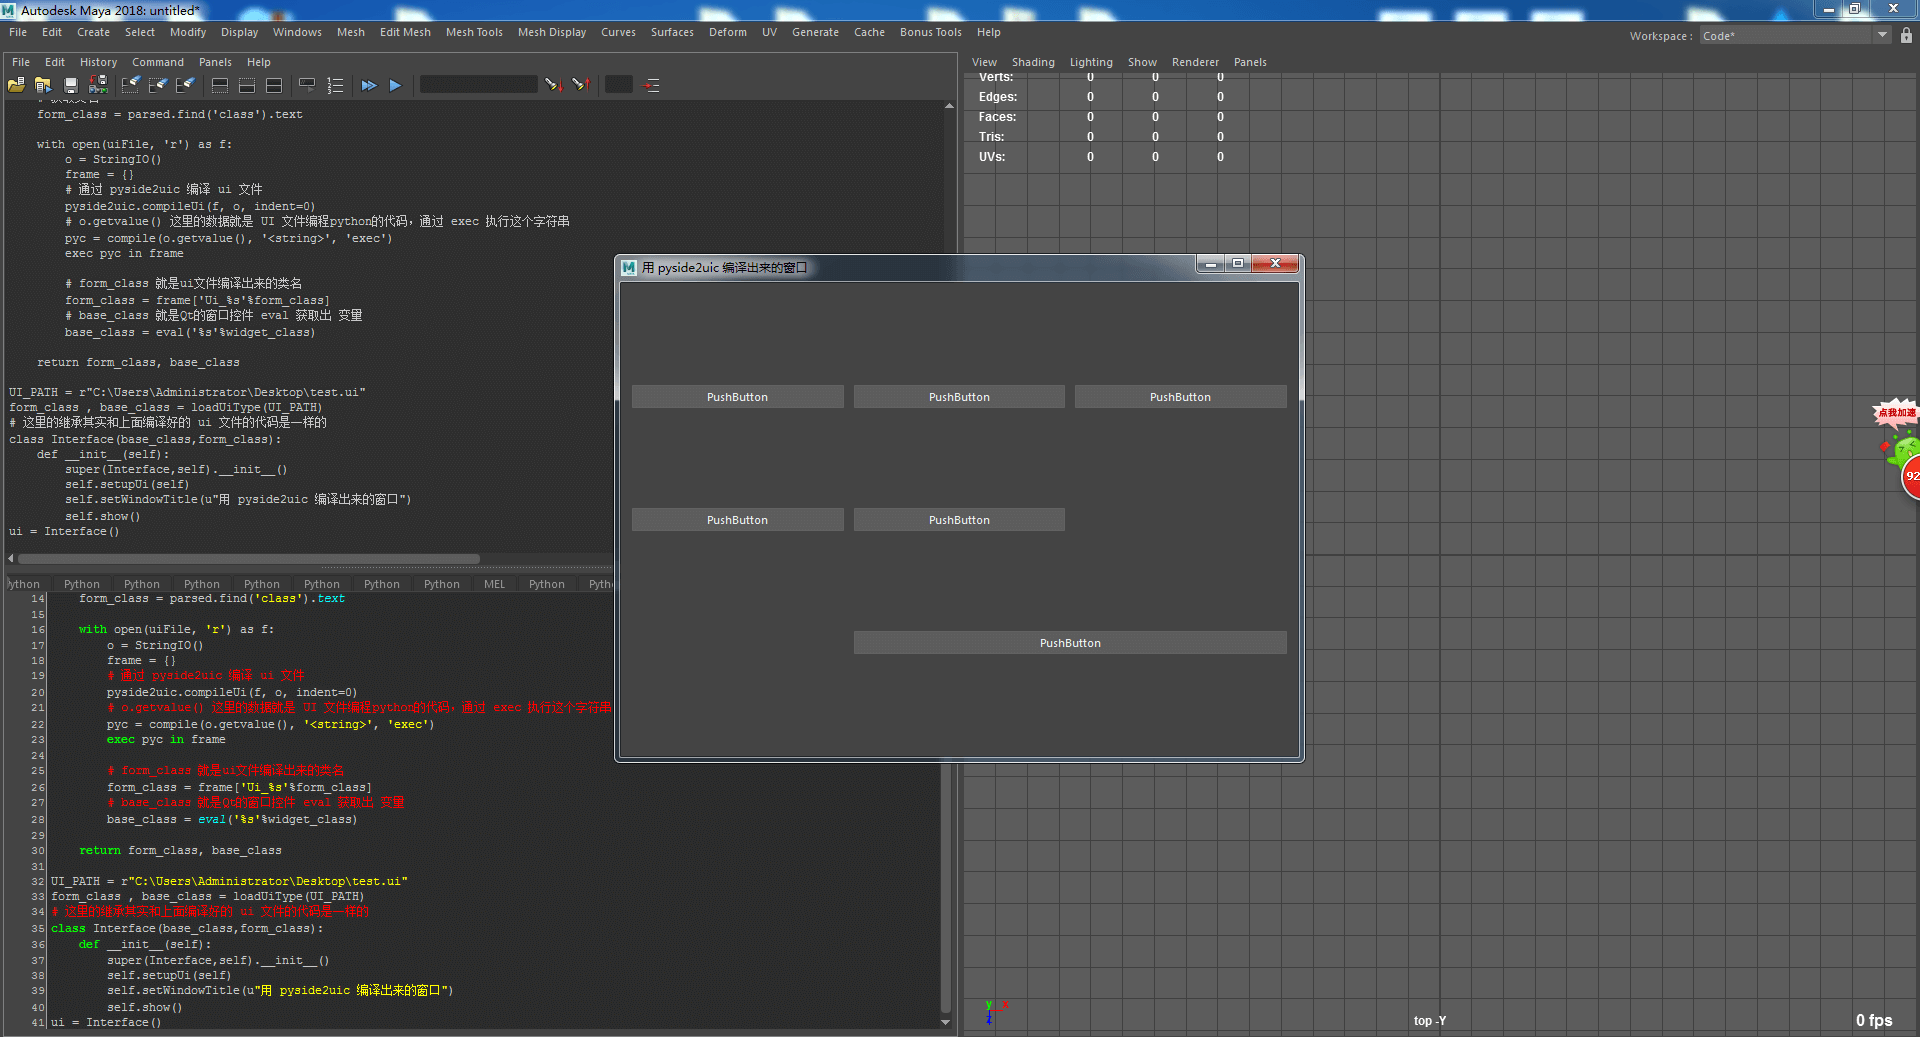Toggle Echo All Commands in Script Editor
1920x1037 pixels.
click(x=307, y=85)
